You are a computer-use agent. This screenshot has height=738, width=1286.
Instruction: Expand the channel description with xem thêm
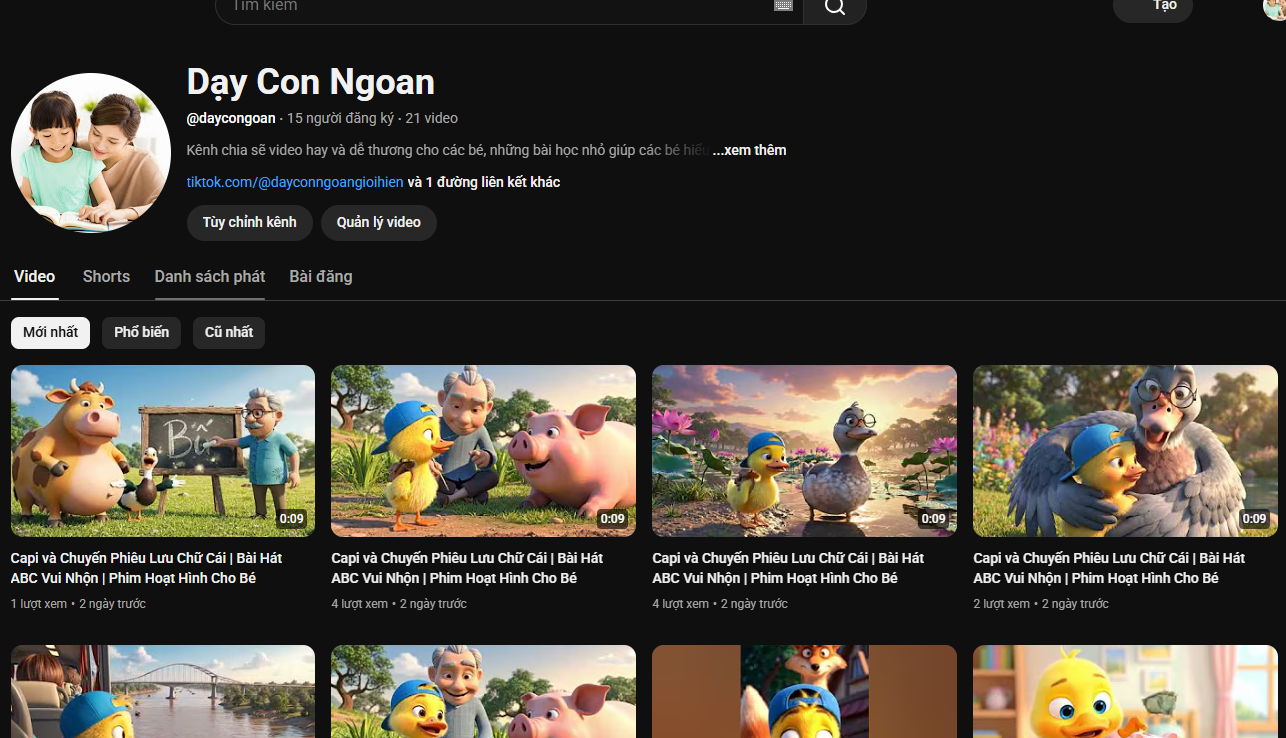tap(749, 150)
